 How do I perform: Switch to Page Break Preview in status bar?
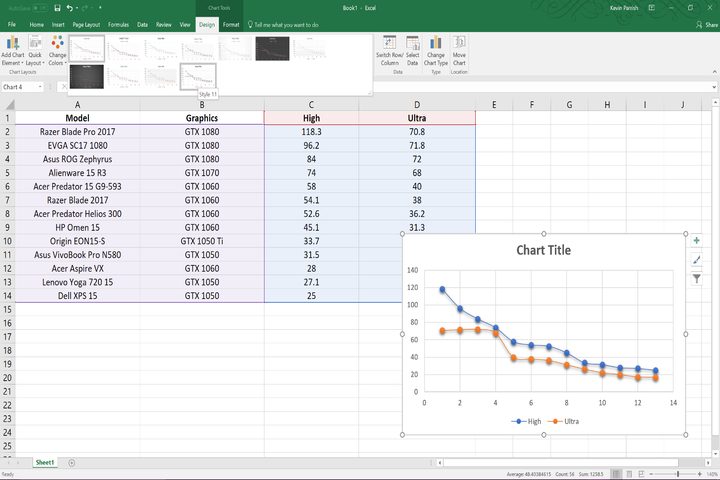(641, 474)
